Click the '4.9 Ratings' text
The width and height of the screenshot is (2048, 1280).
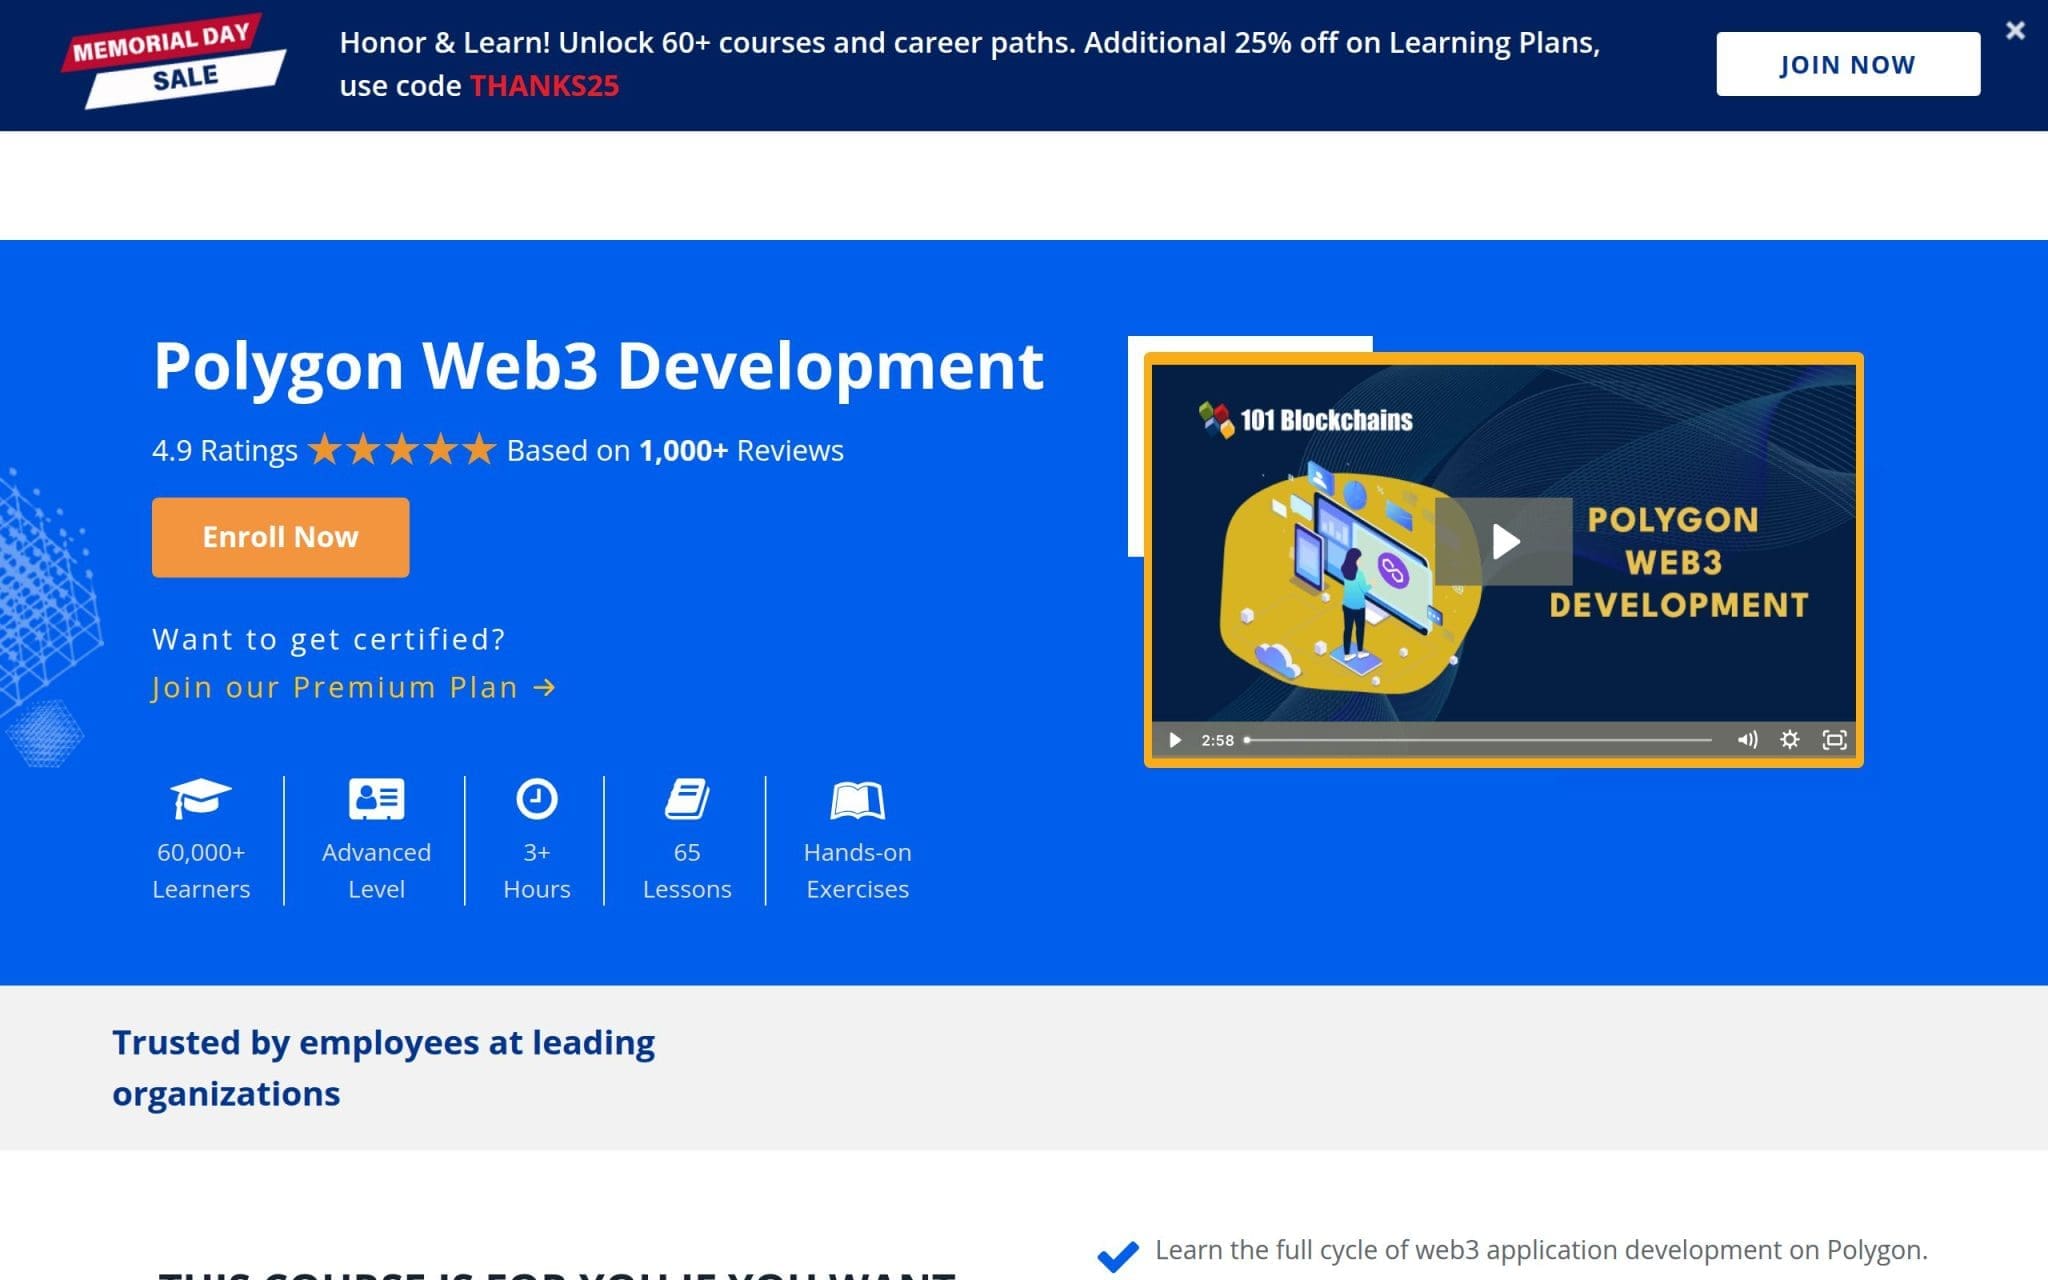(225, 451)
